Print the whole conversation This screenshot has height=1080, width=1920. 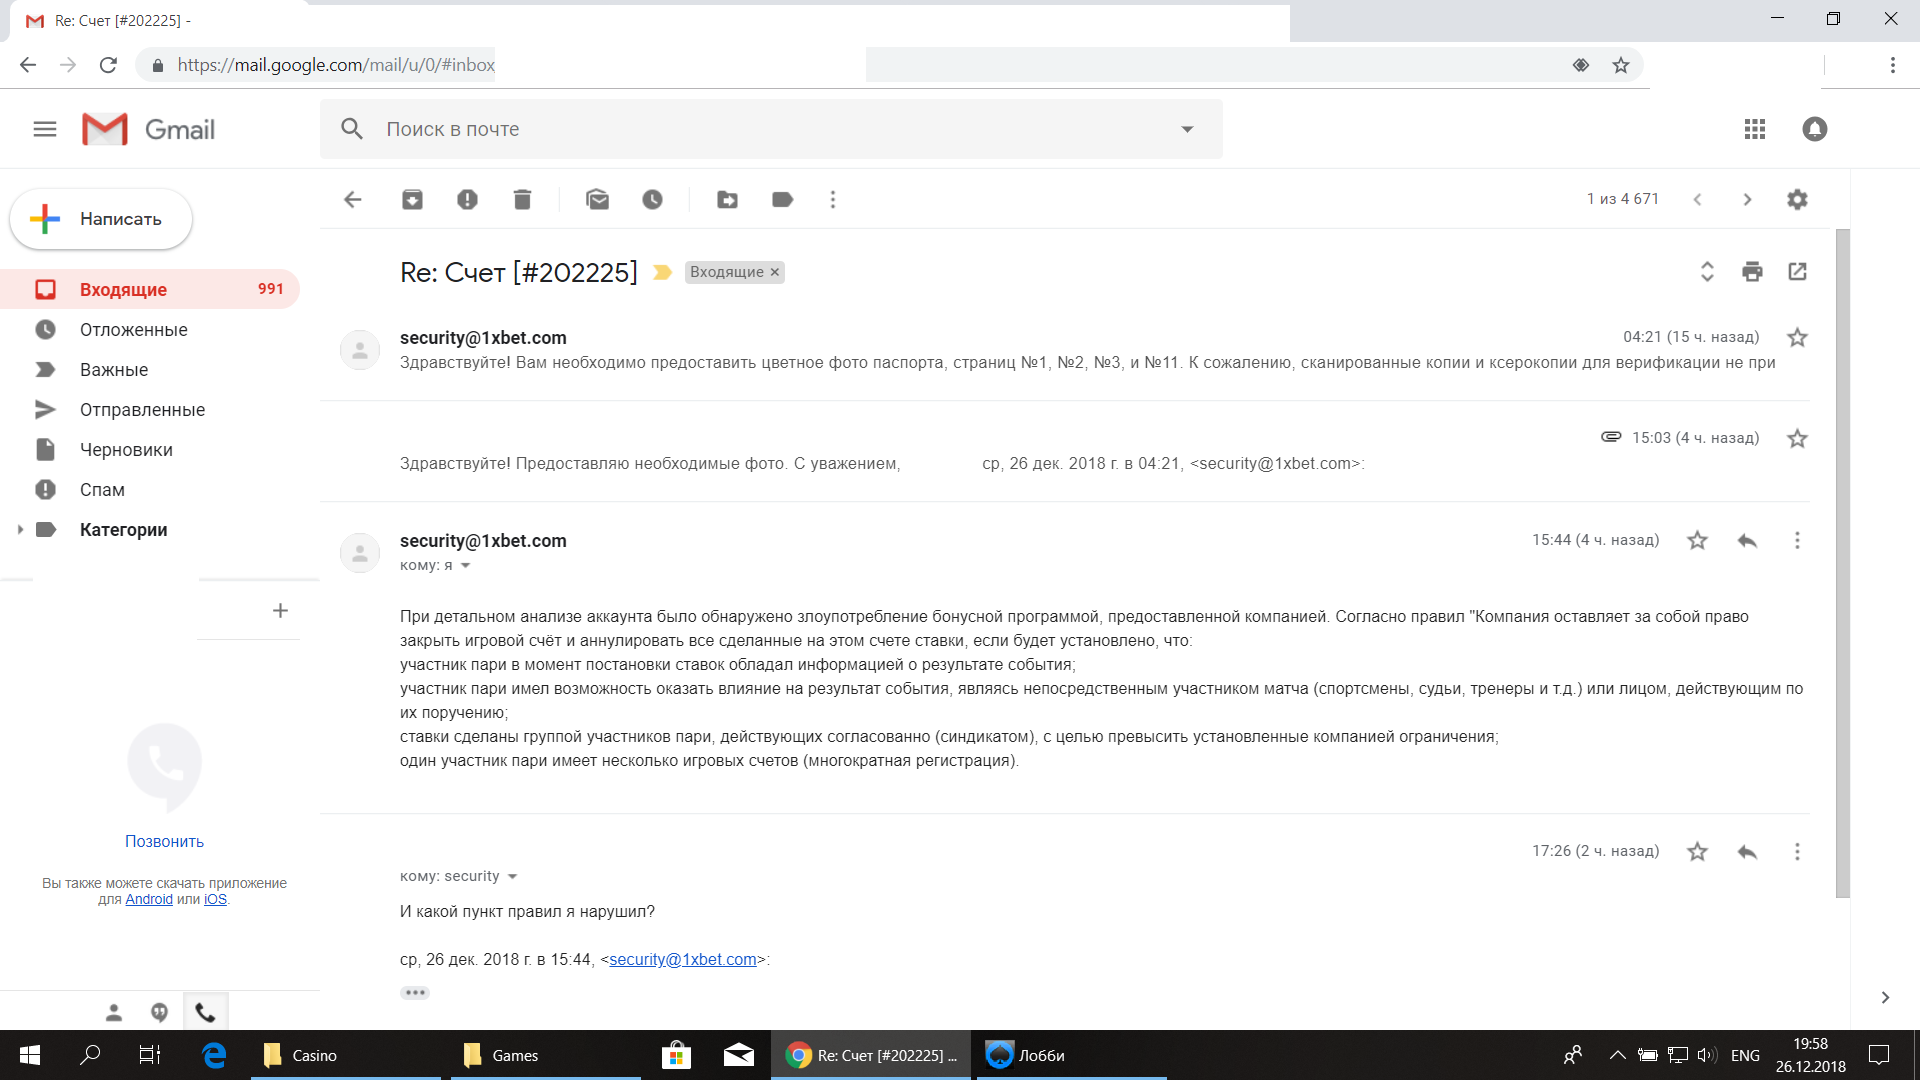1752,271
